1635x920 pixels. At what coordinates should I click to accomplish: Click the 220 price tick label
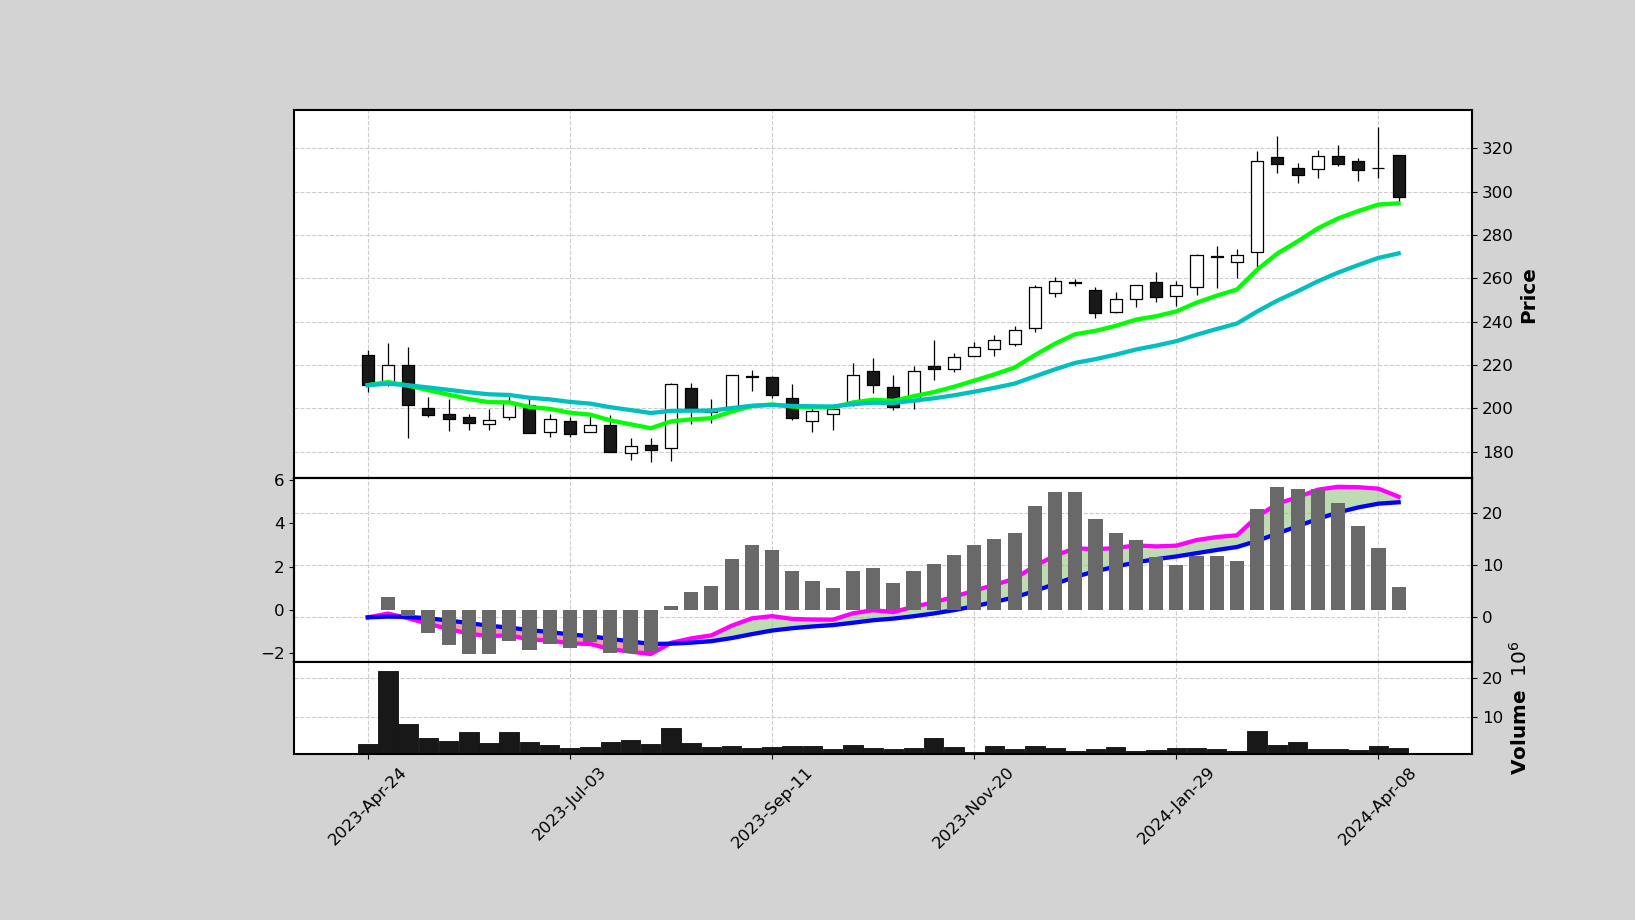(x=1497, y=366)
